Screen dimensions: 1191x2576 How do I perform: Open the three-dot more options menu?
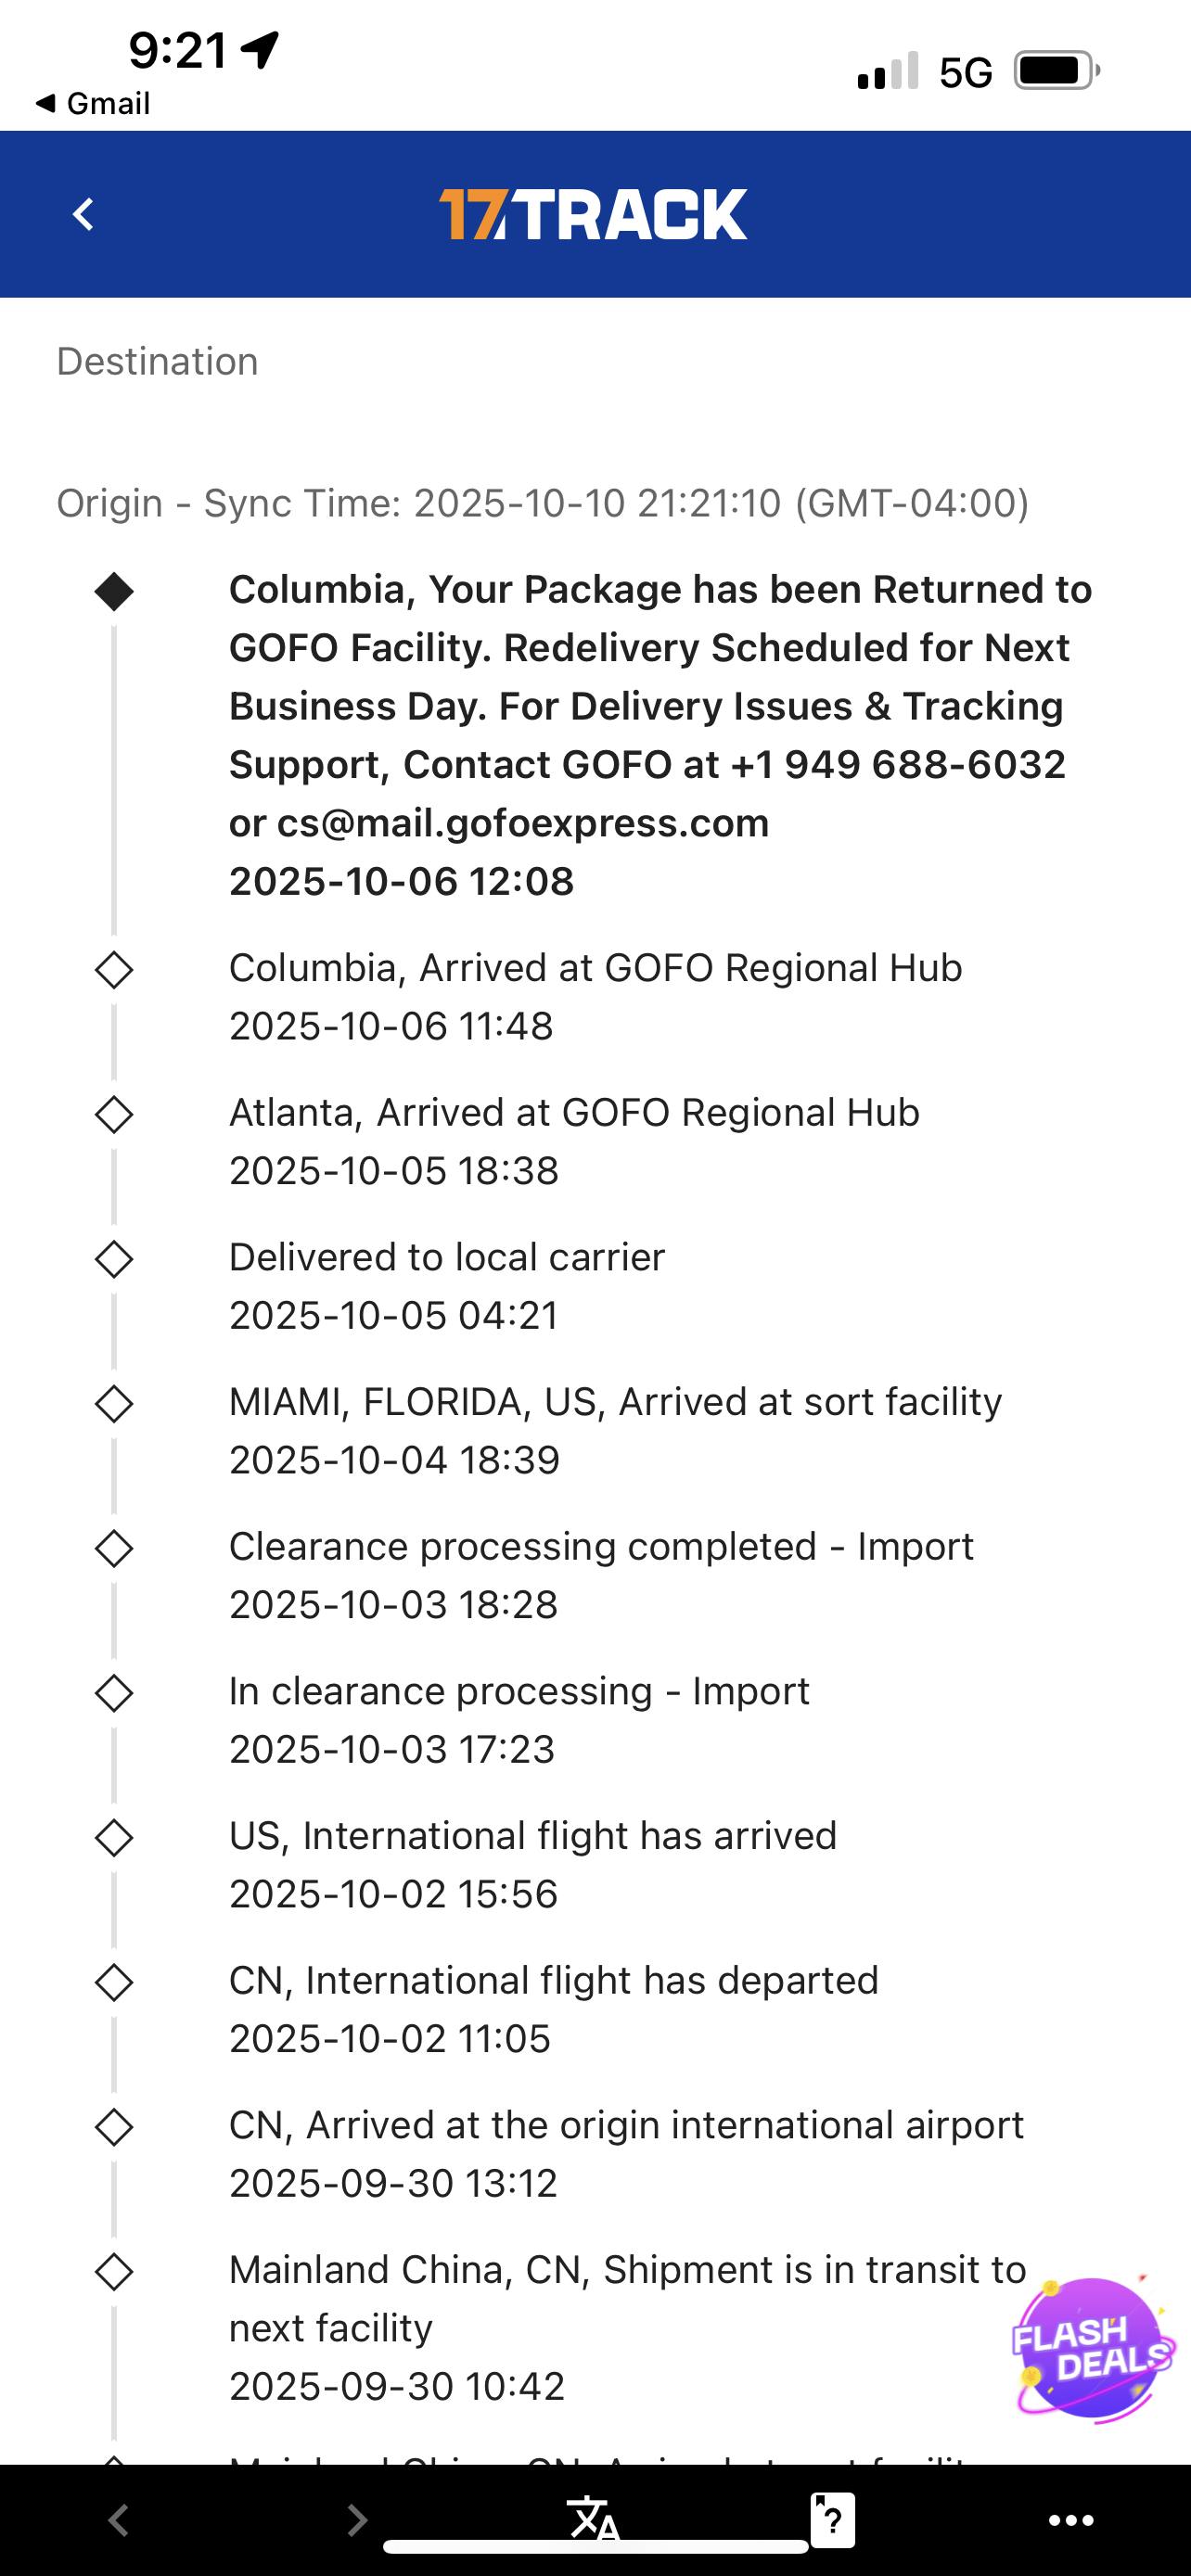(x=1071, y=2520)
